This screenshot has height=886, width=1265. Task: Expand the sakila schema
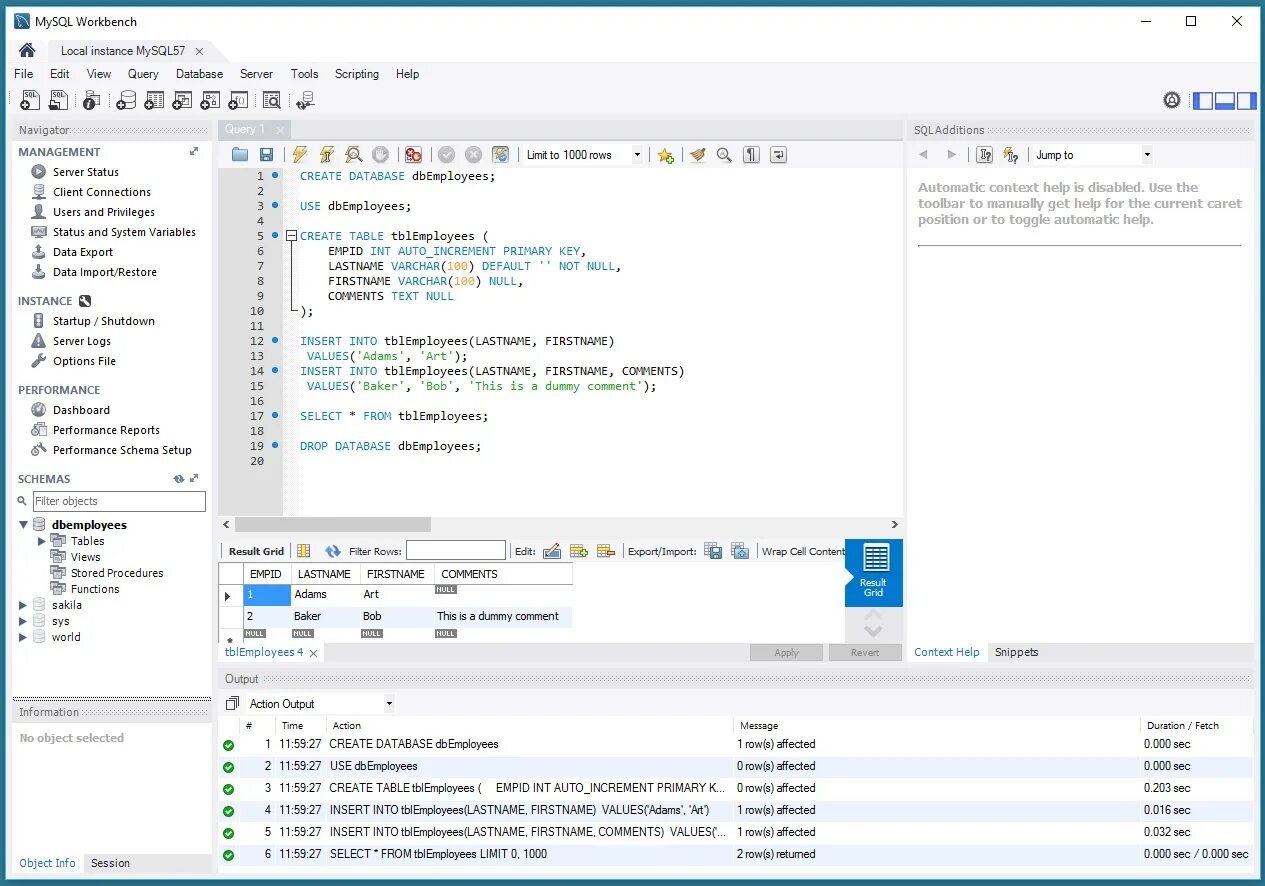[x=24, y=605]
